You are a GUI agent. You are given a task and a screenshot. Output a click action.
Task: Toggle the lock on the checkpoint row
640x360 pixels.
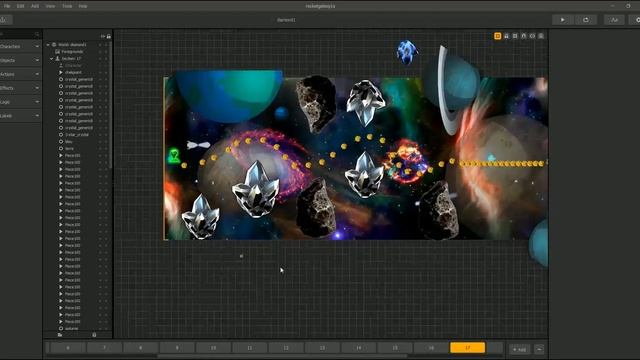(107, 72)
